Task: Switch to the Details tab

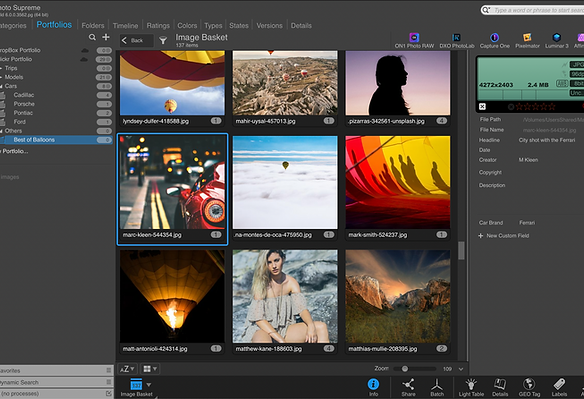Action: click(301, 25)
